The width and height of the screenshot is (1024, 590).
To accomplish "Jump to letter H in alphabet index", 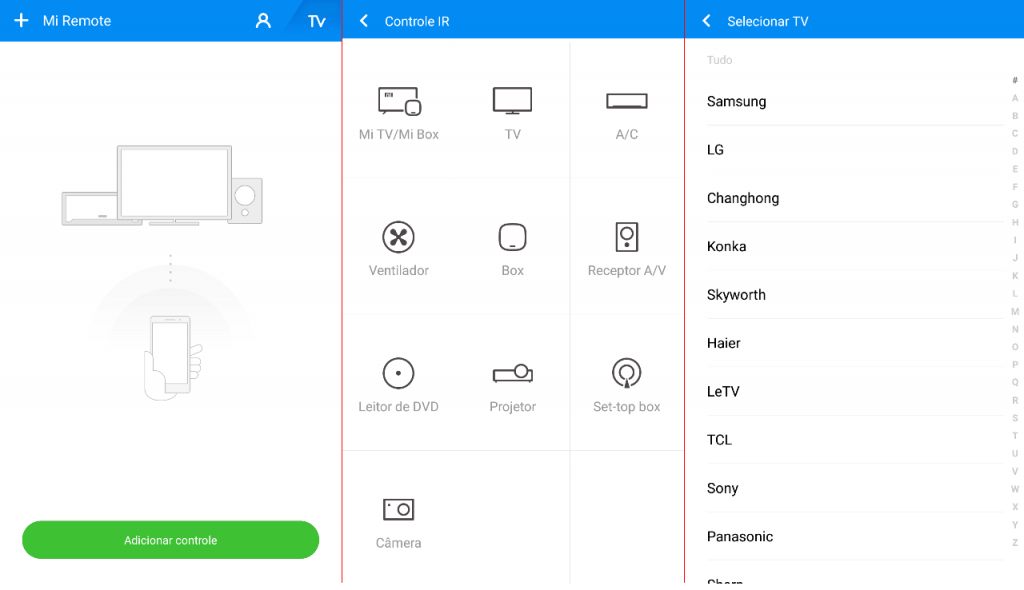I will (x=1015, y=223).
